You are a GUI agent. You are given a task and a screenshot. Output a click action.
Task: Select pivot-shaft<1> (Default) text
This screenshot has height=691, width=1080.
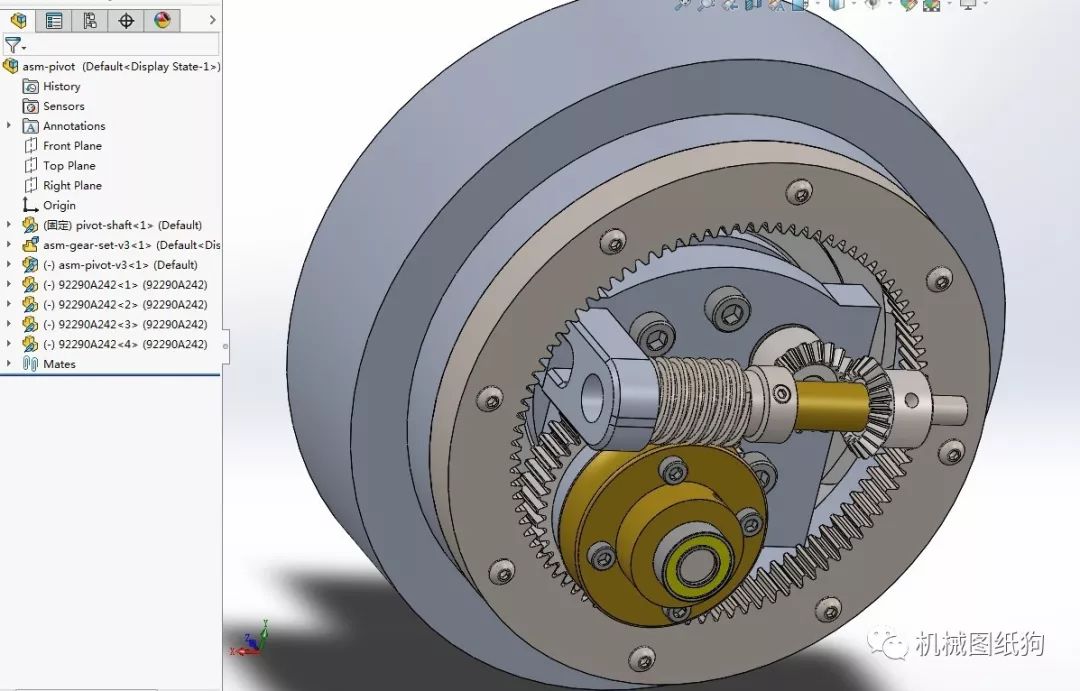139,225
